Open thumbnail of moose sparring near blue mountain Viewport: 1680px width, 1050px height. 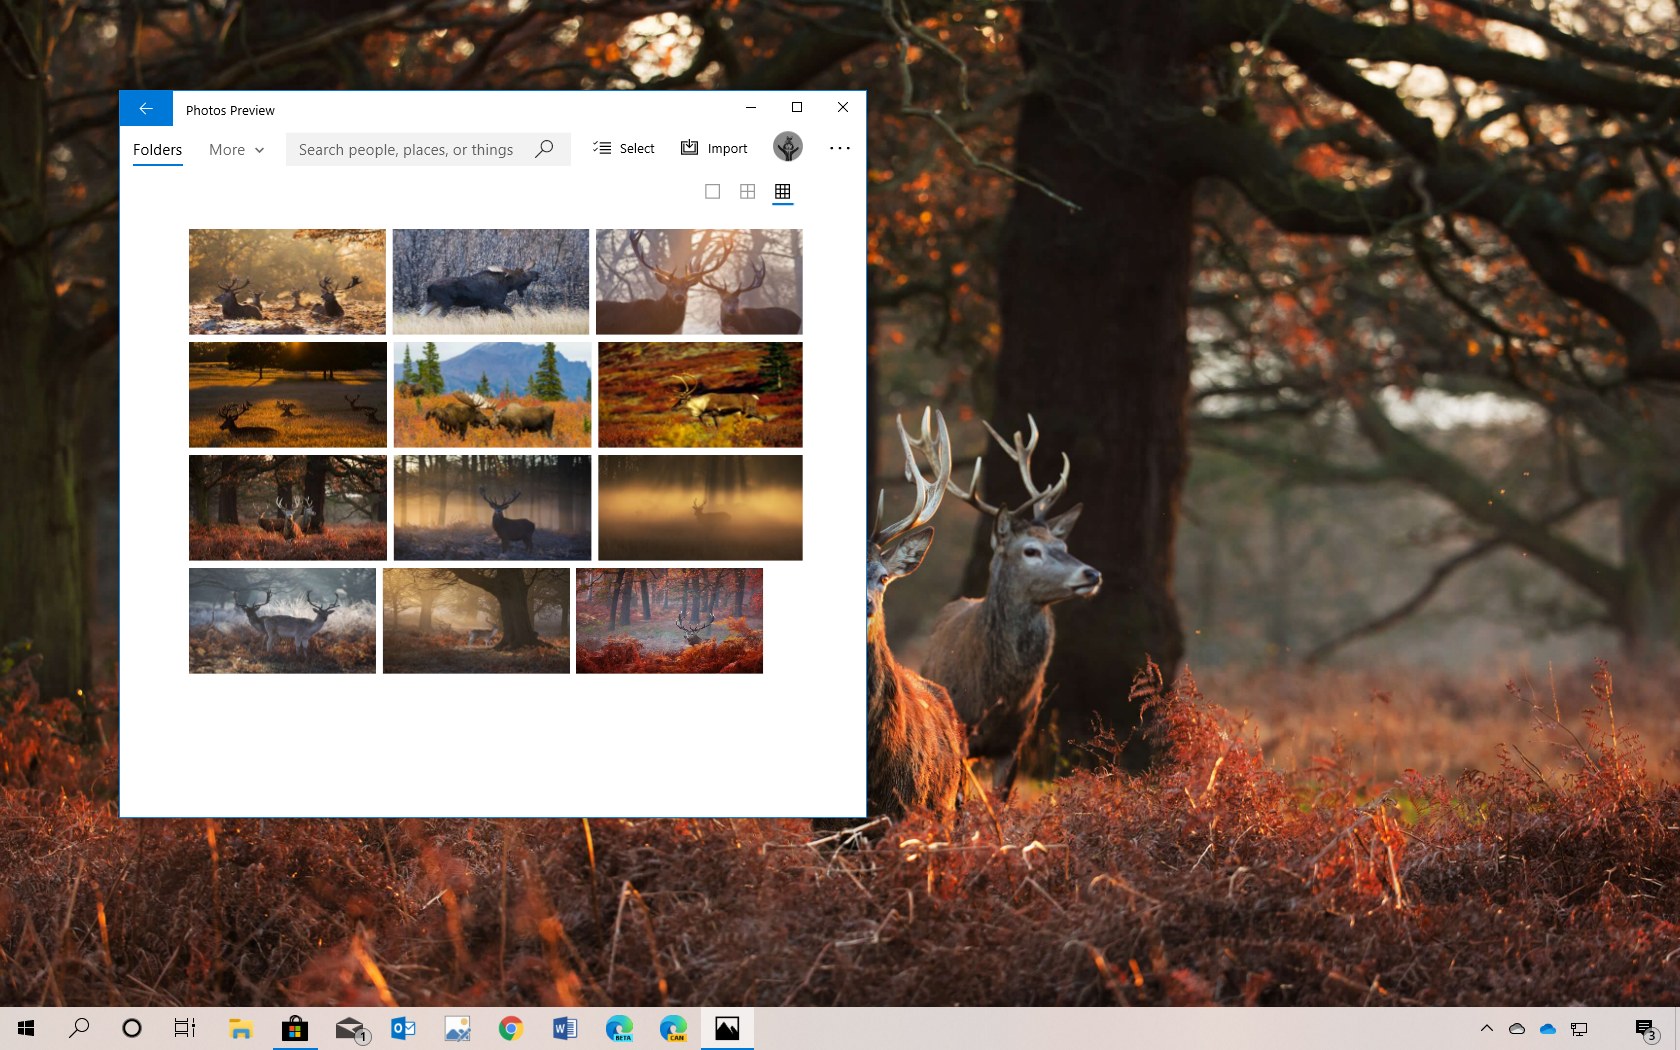493,395
